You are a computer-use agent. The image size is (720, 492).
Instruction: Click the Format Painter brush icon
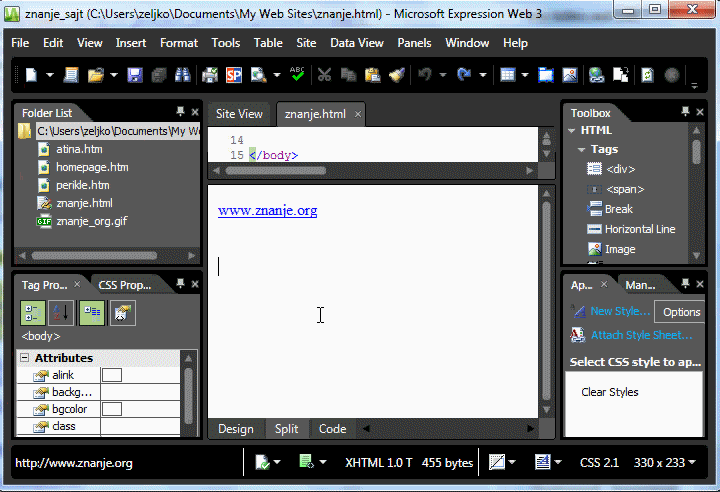tap(396, 75)
